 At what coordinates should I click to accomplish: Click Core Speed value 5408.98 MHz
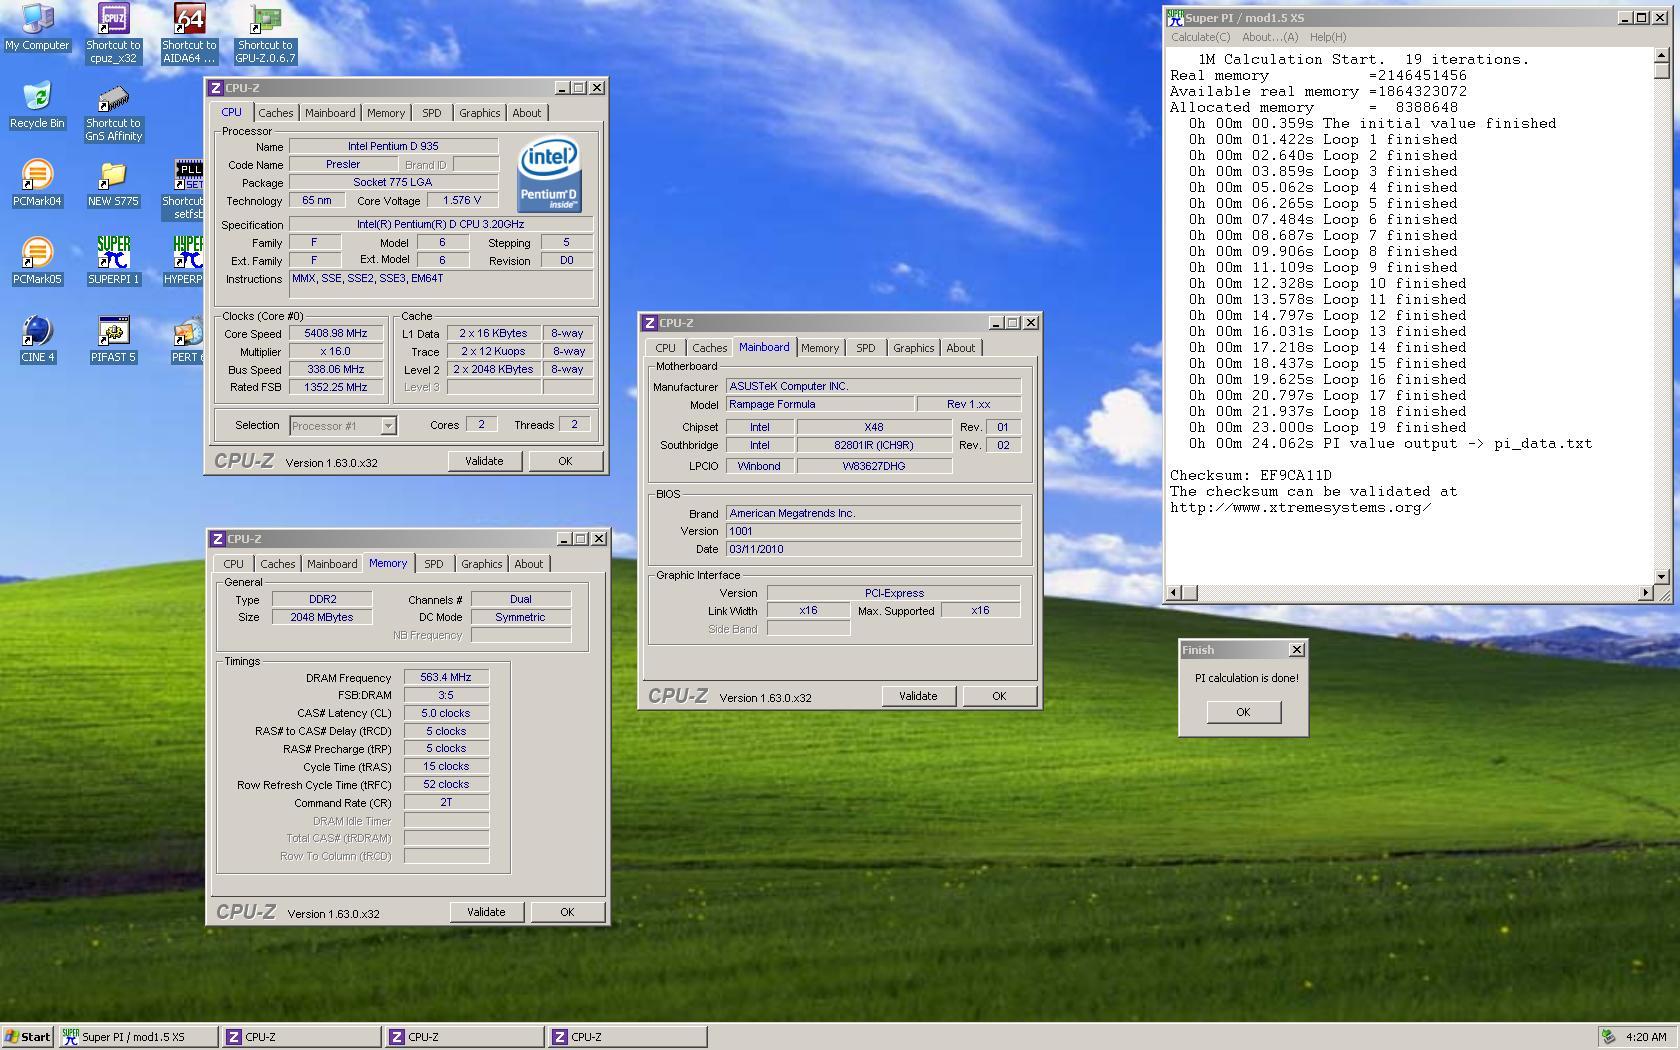336,334
